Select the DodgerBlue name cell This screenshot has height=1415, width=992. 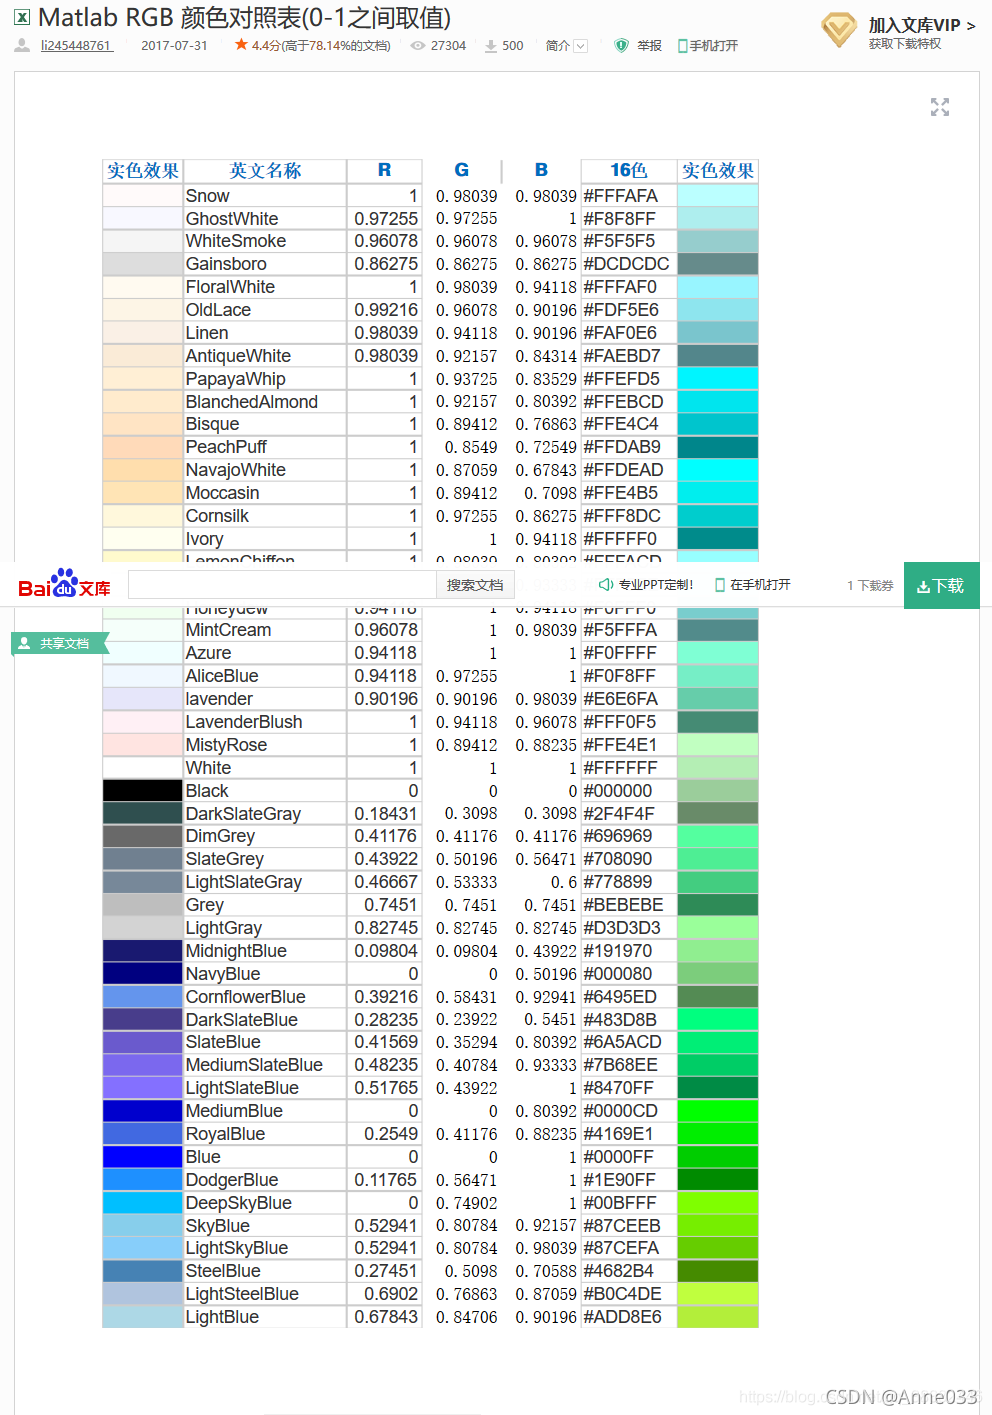(x=265, y=1179)
